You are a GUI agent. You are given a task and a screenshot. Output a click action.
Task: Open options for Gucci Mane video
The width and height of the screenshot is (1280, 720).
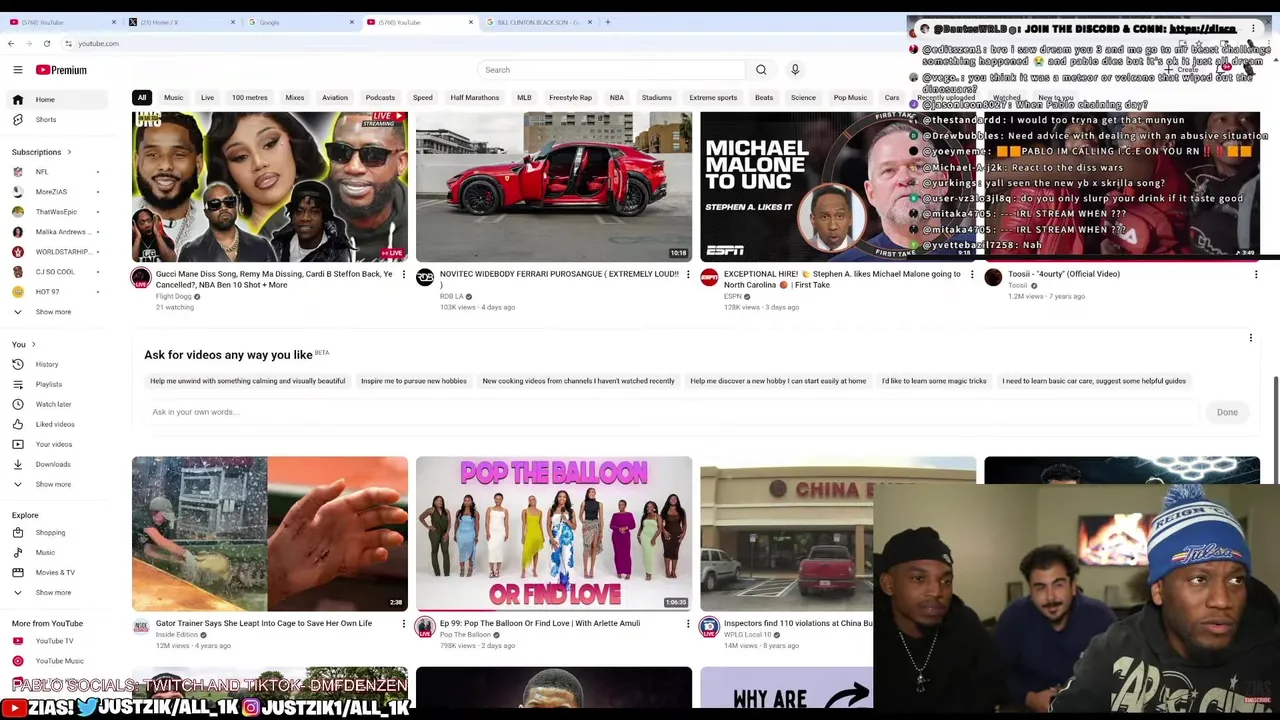(x=404, y=274)
